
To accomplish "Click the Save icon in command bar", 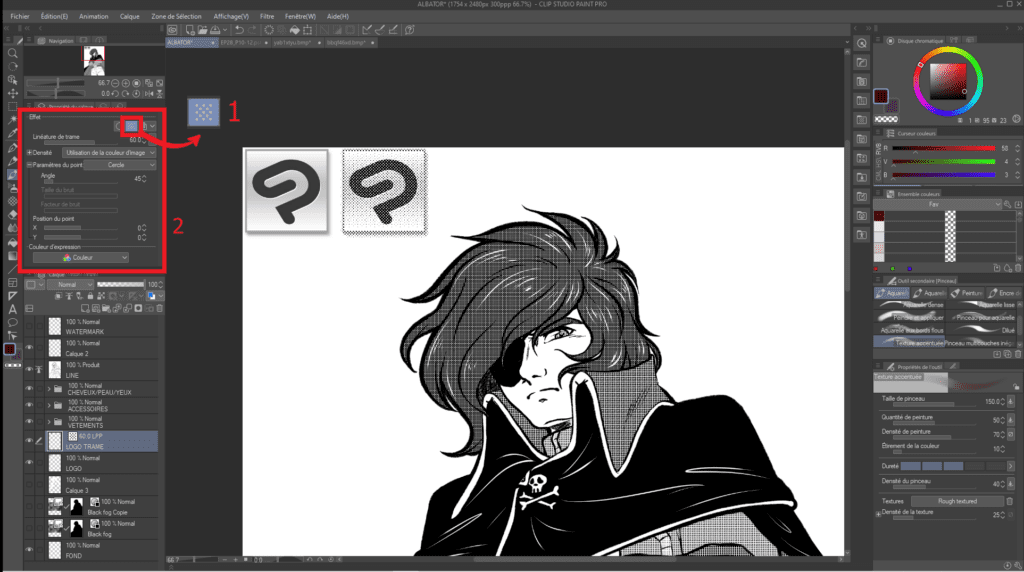I will pos(215,30).
